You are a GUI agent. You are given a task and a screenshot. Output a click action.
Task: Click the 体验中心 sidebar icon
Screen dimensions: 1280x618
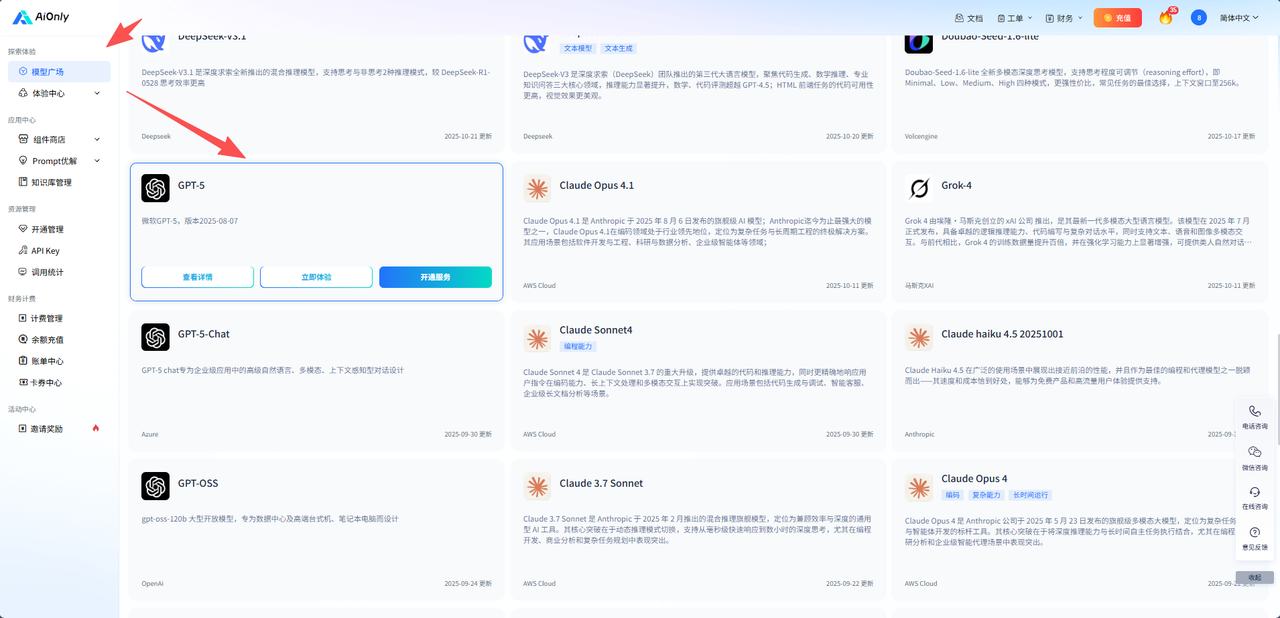pos(23,93)
